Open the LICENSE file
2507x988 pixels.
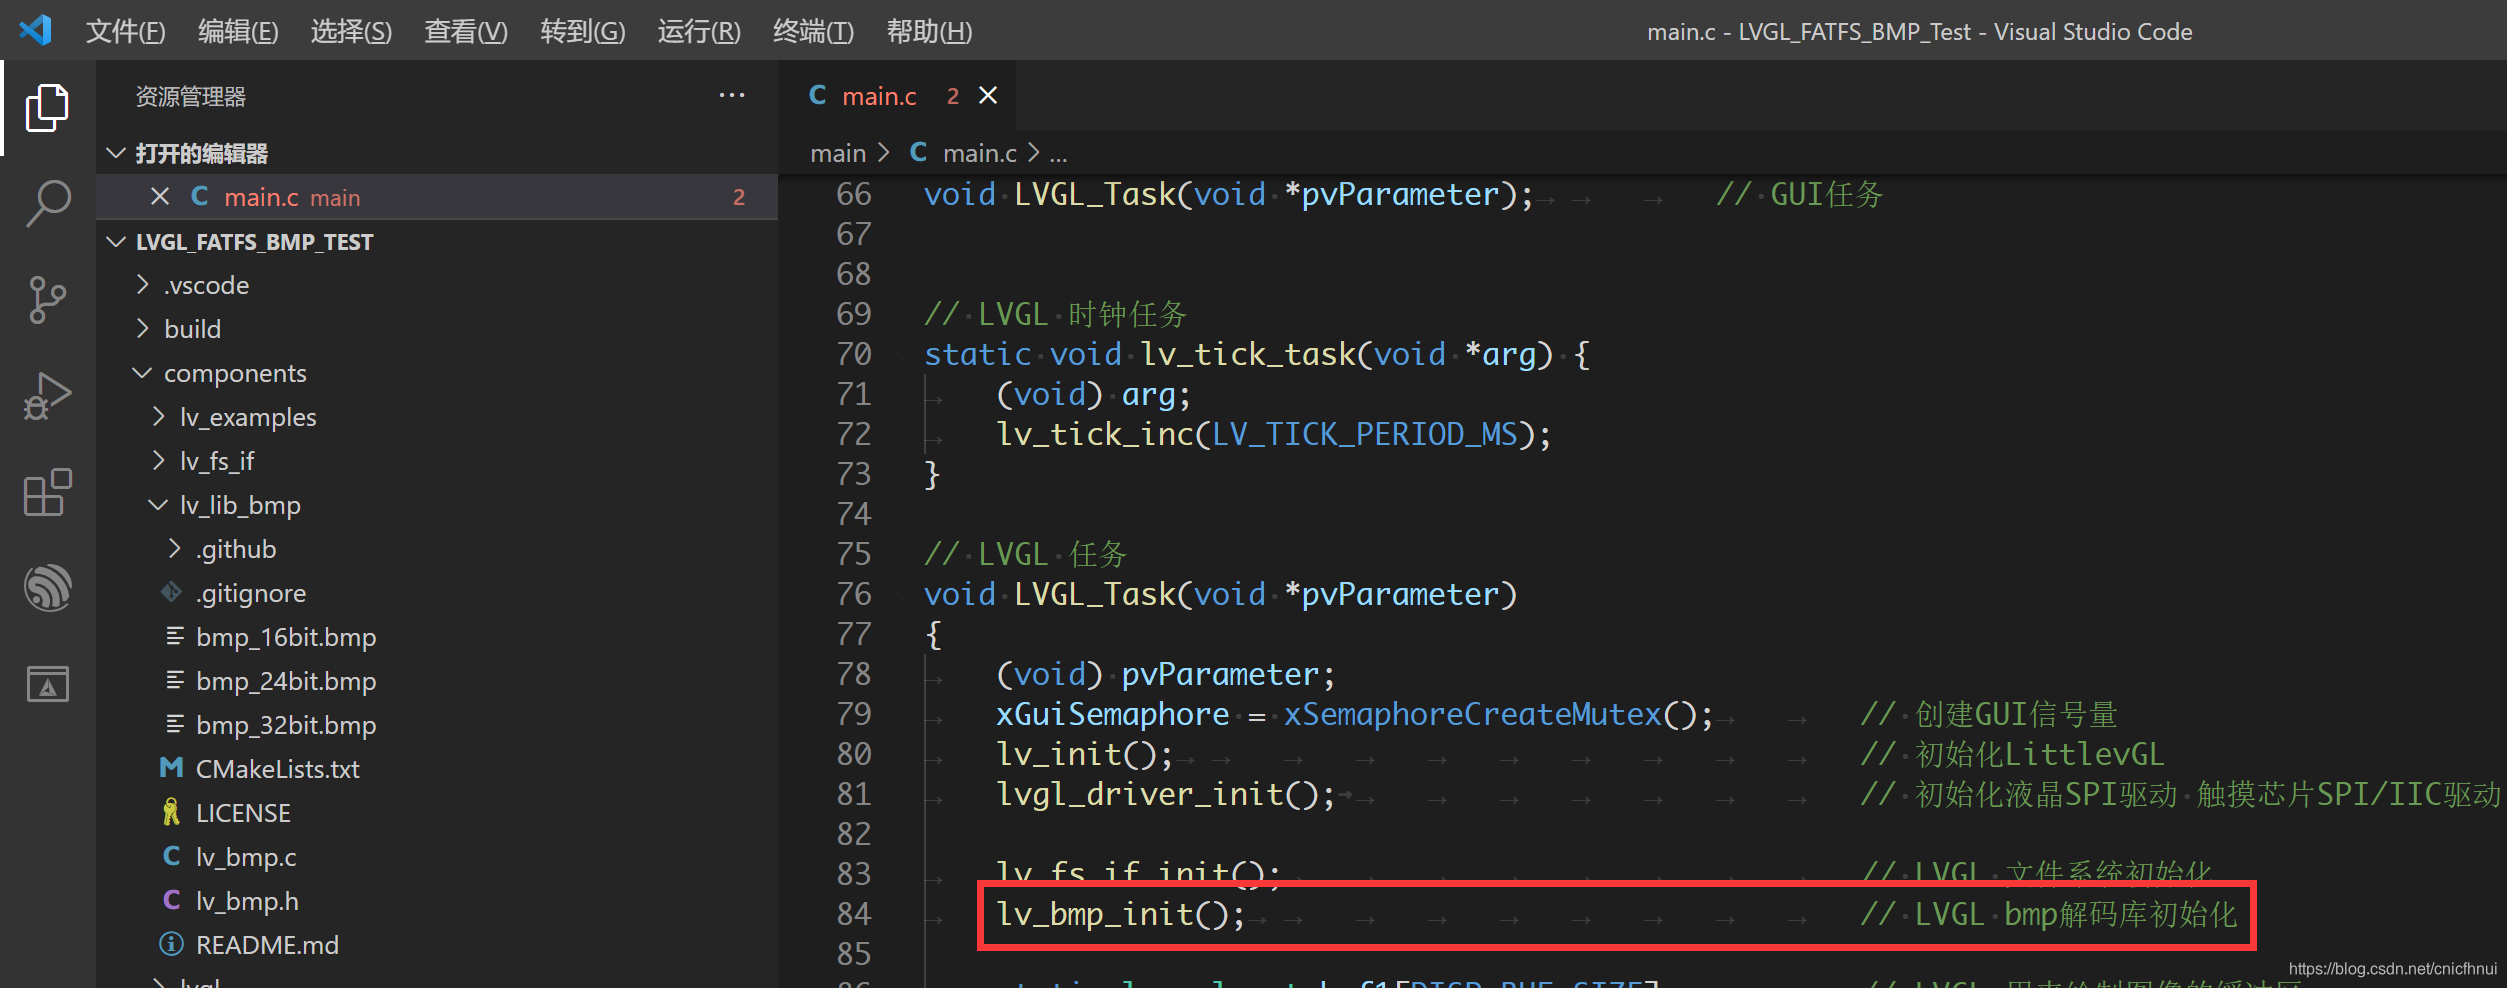(x=243, y=813)
